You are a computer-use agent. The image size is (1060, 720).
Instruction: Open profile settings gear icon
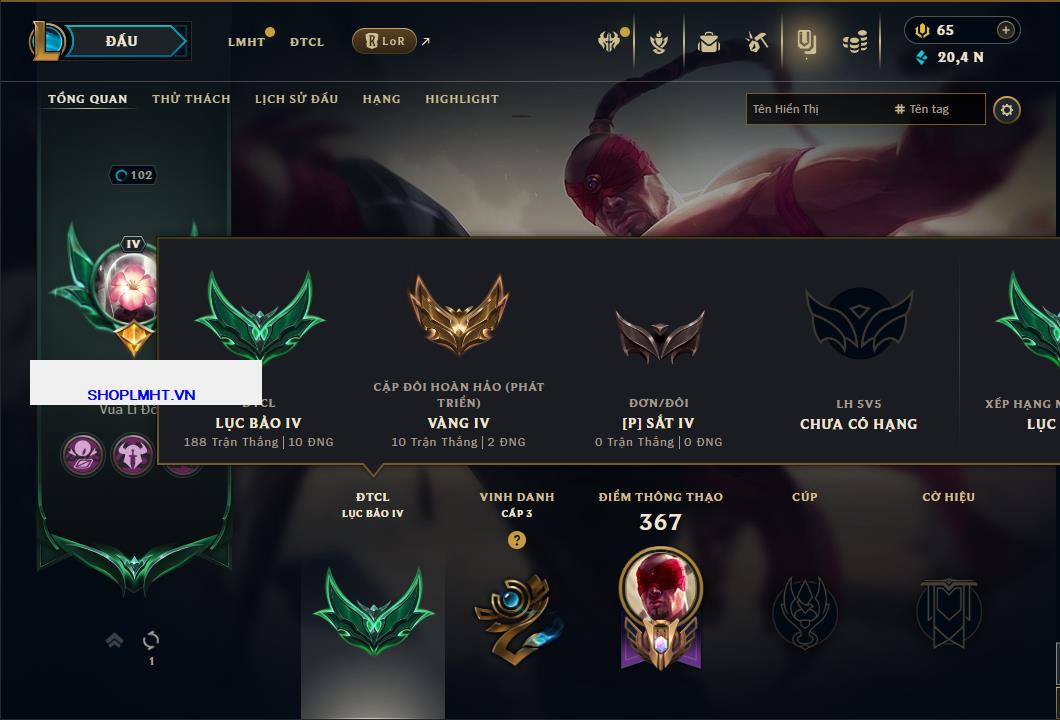[1007, 110]
